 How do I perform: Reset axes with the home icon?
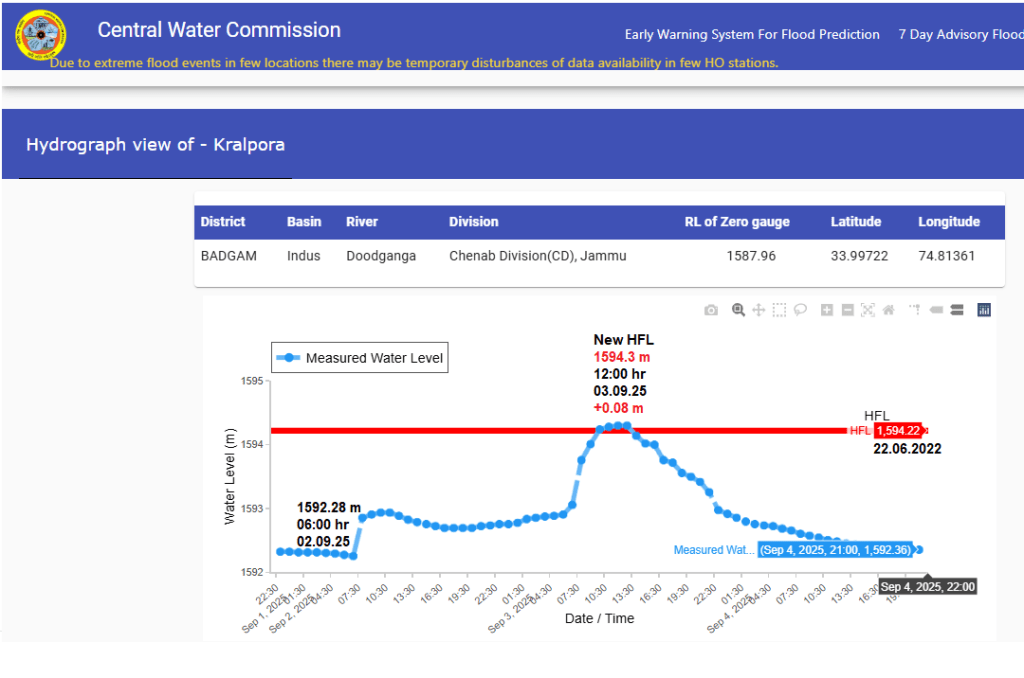click(888, 310)
